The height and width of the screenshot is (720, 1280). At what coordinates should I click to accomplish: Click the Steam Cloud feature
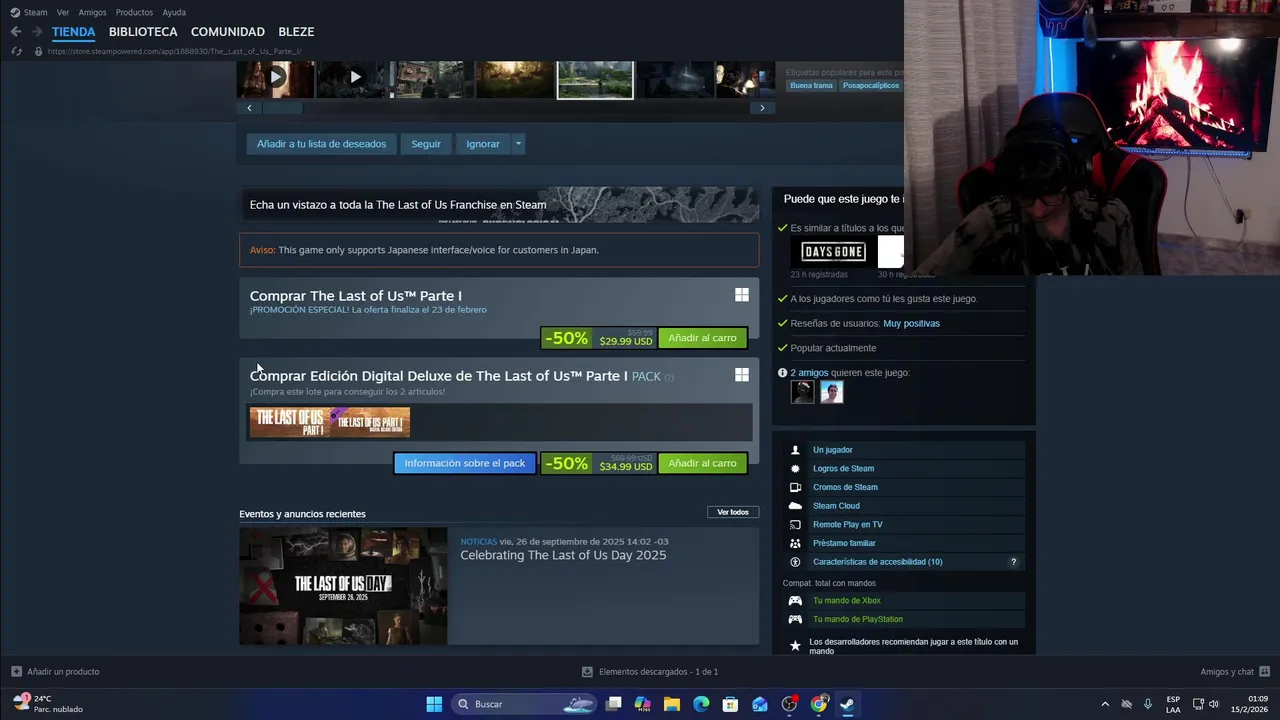tap(903, 506)
